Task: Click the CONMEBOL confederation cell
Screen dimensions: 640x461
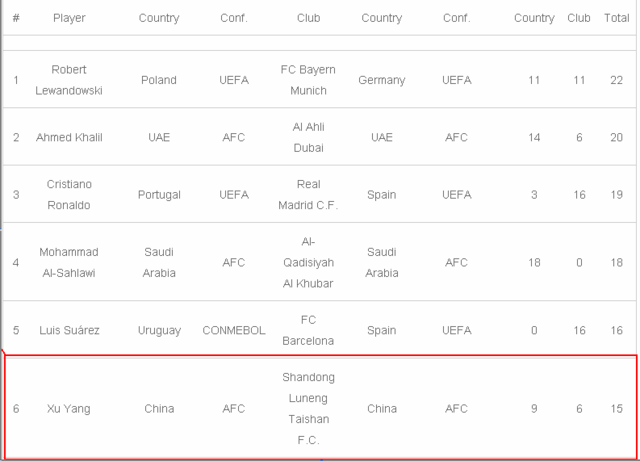Action: tap(234, 329)
